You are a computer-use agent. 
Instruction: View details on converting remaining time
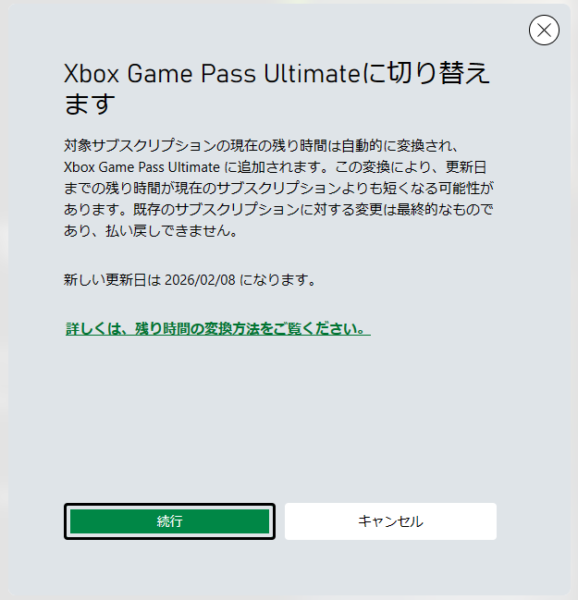tap(218, 329)
